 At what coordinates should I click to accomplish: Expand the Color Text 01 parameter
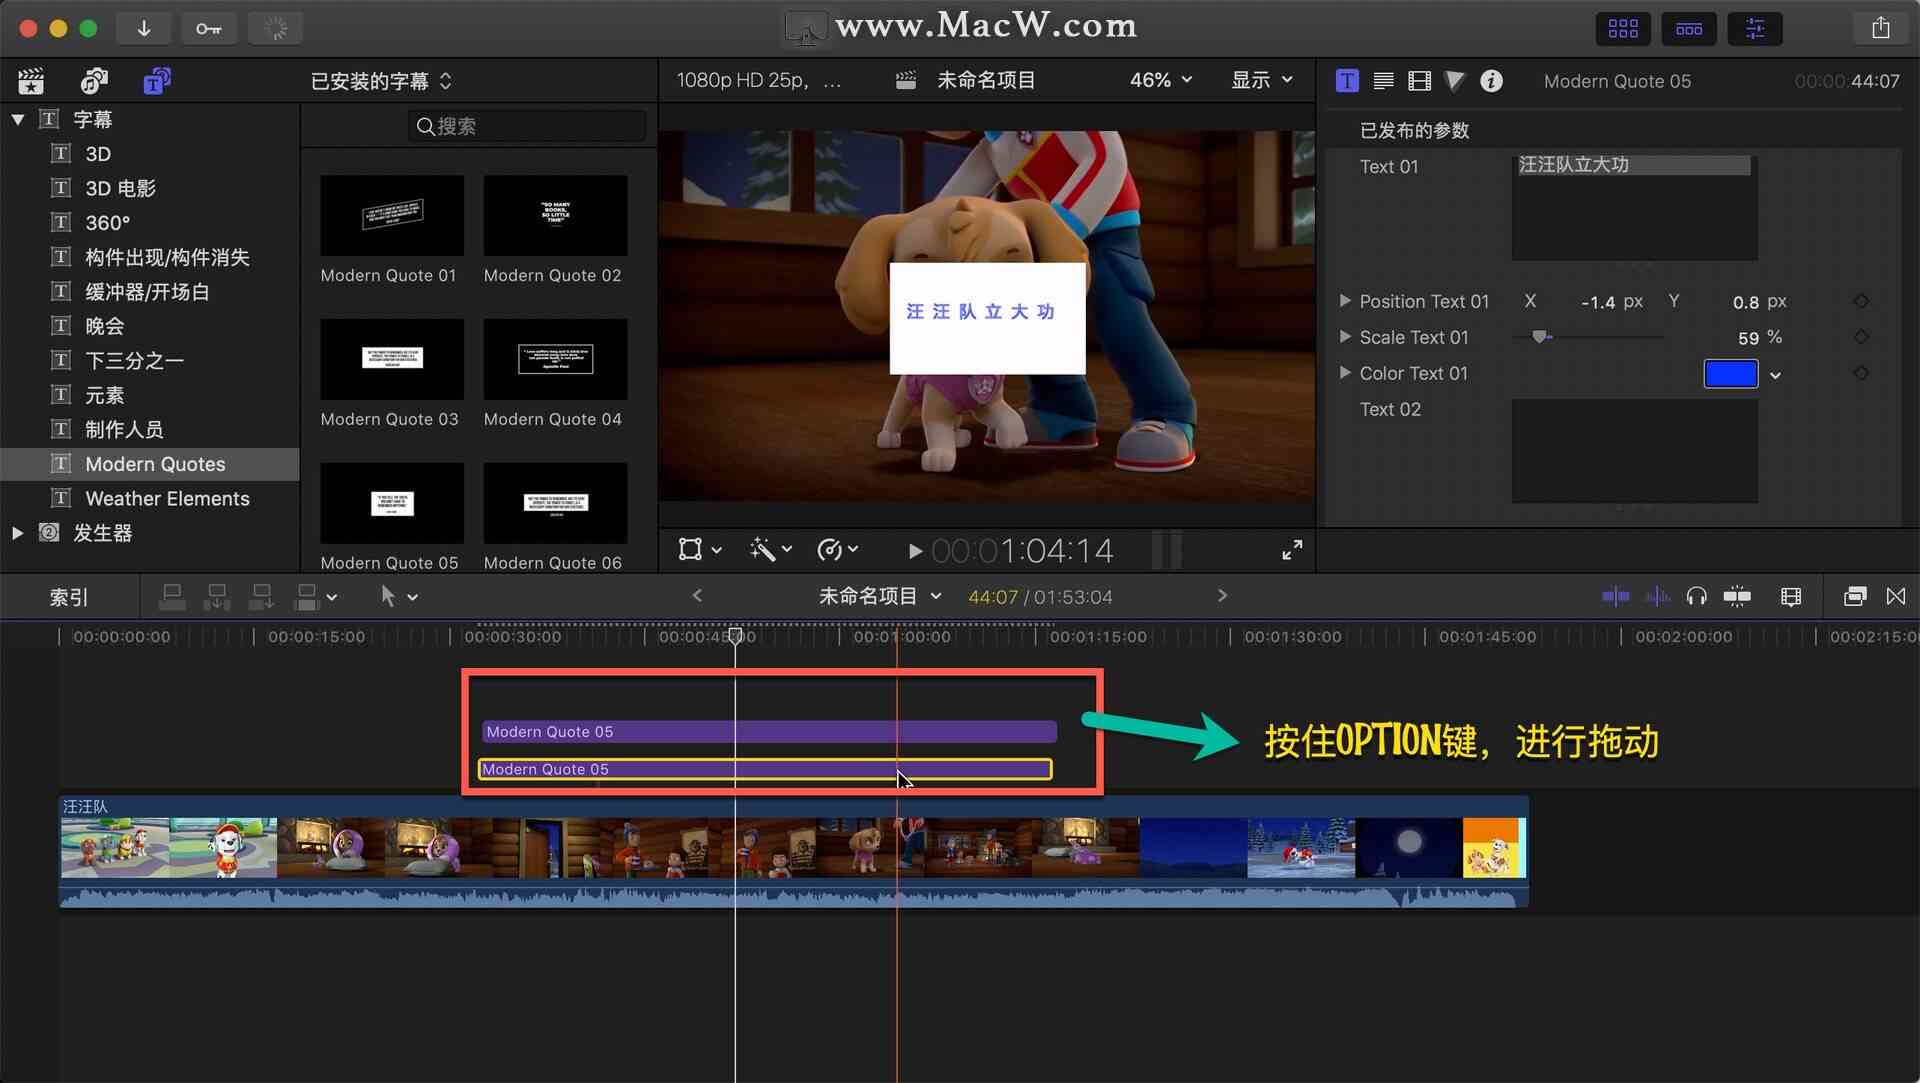[1345, 372]
